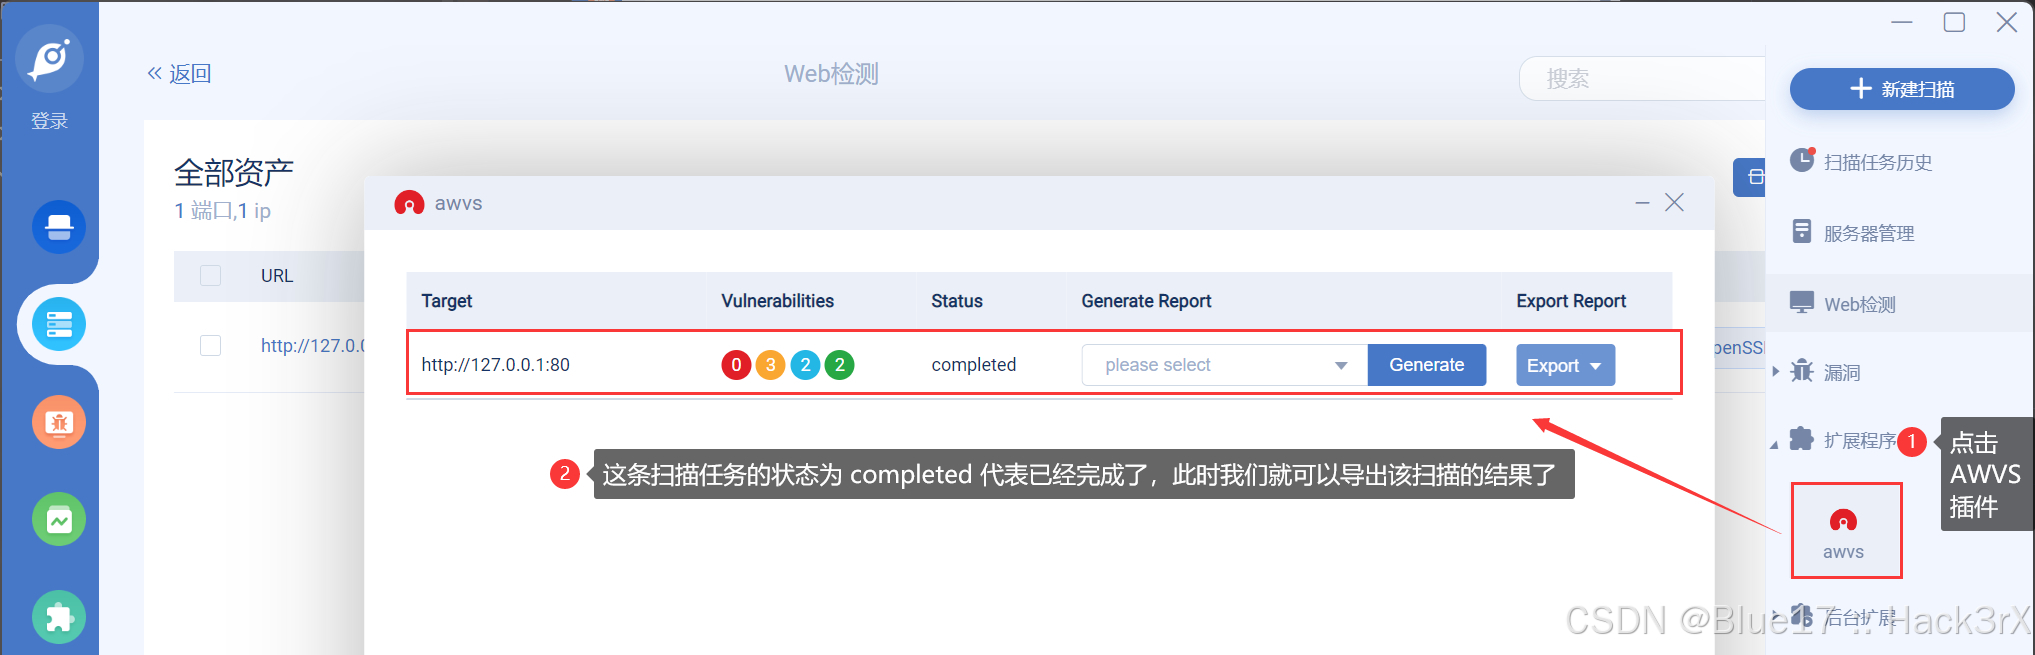Click the Export Report column header
The height and width of the screenshot is (655, 2035).
click(1571, 301)
